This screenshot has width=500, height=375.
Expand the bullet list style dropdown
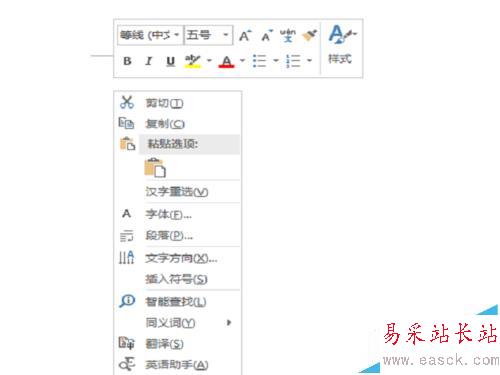click(x=276, y=61)
